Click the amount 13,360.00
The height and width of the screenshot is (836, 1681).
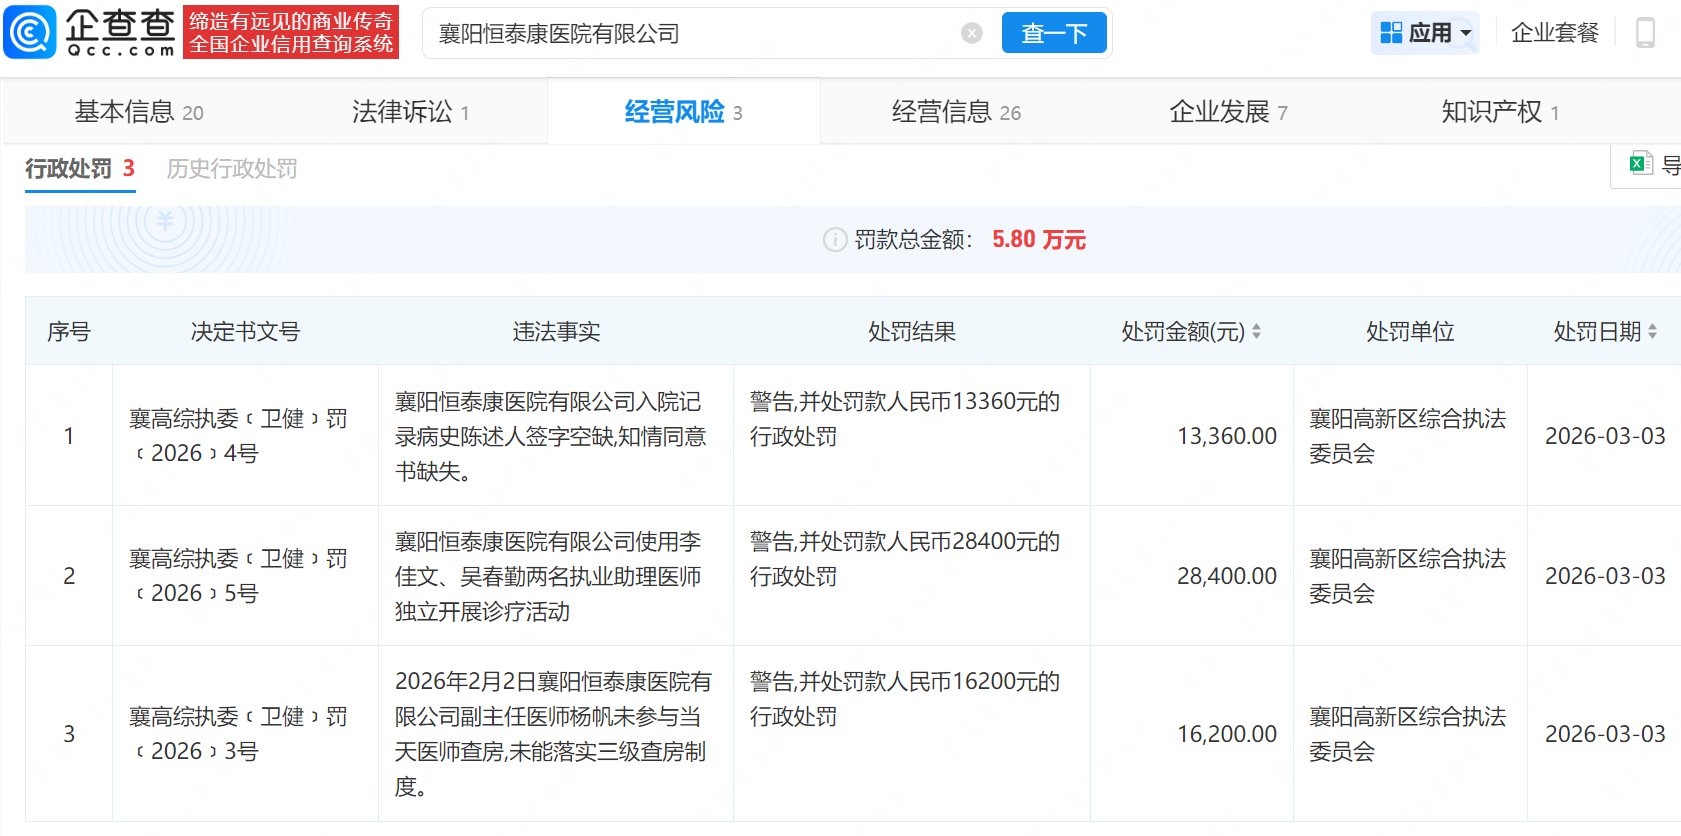pyautogui.click(x=1227, y=436)
